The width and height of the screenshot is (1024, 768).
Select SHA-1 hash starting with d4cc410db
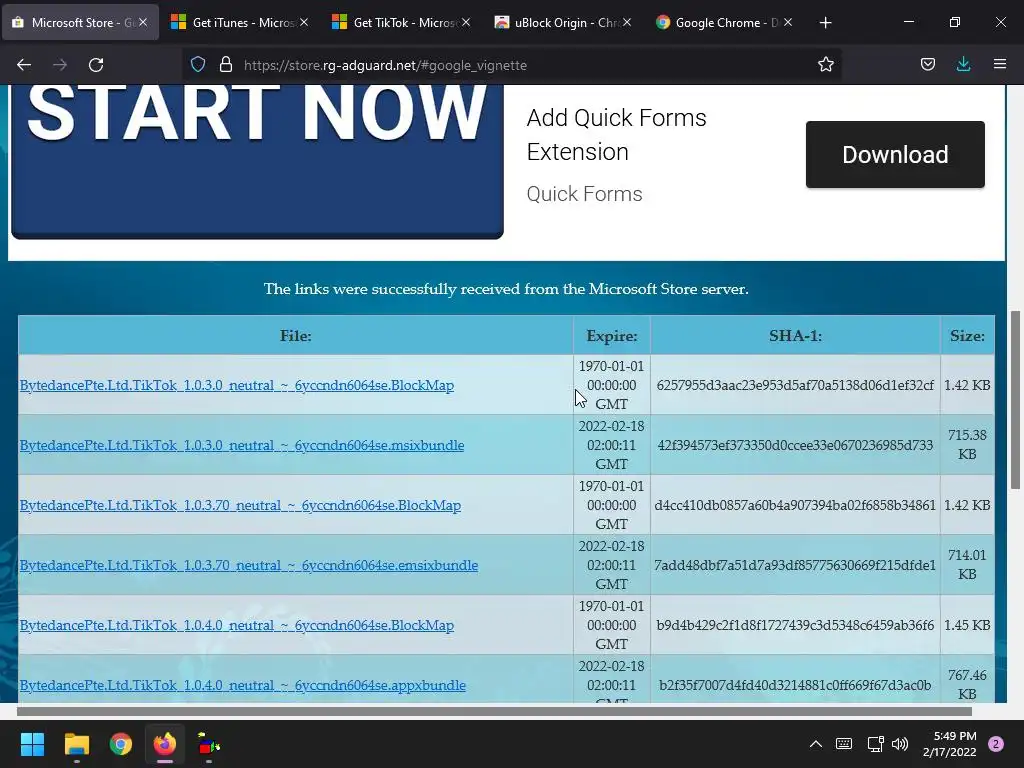[795, 505]
